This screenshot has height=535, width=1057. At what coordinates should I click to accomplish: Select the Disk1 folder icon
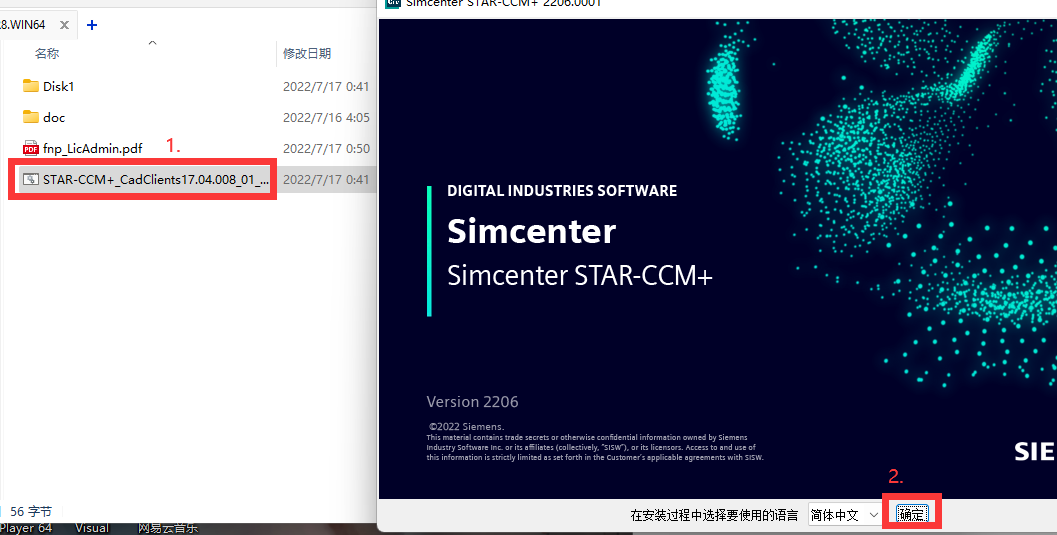30,86
